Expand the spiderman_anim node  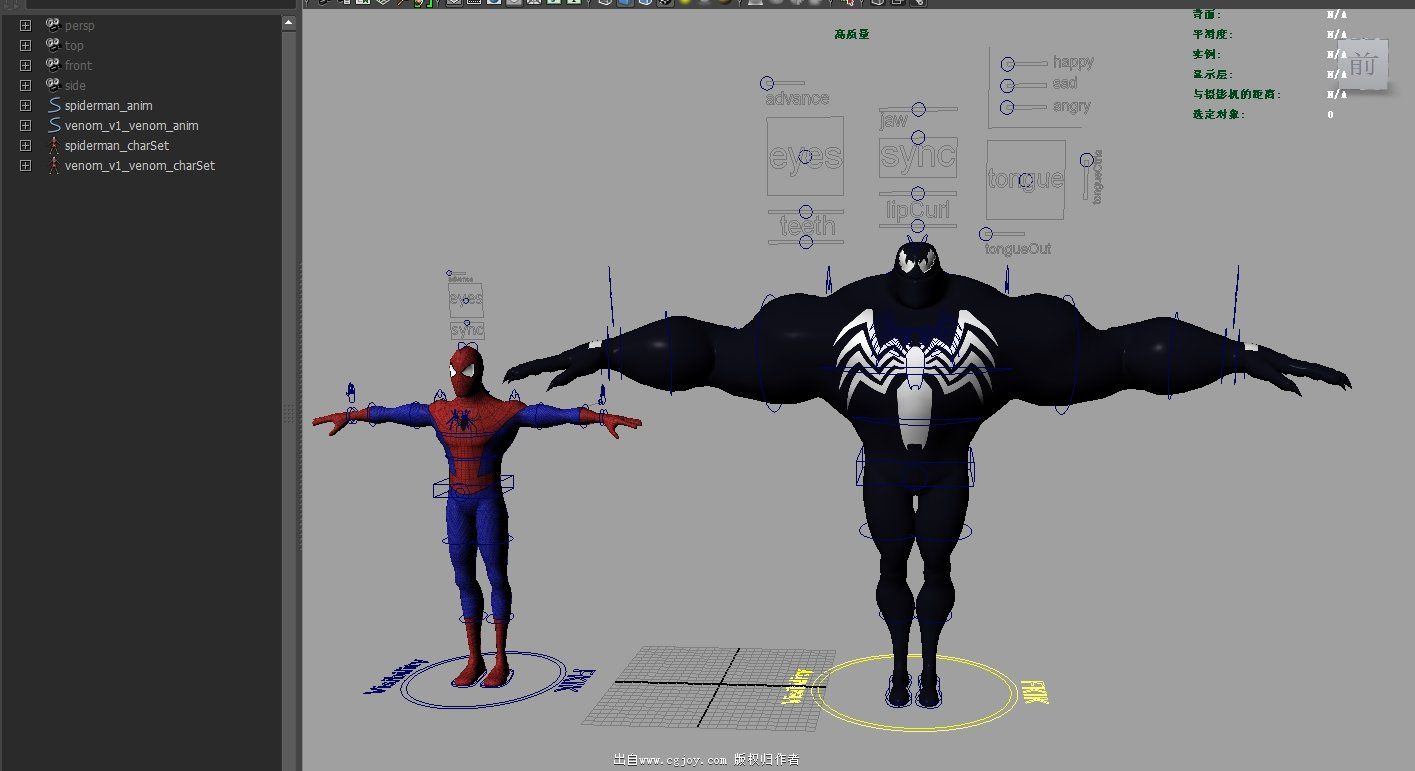(x=25, y=105)
